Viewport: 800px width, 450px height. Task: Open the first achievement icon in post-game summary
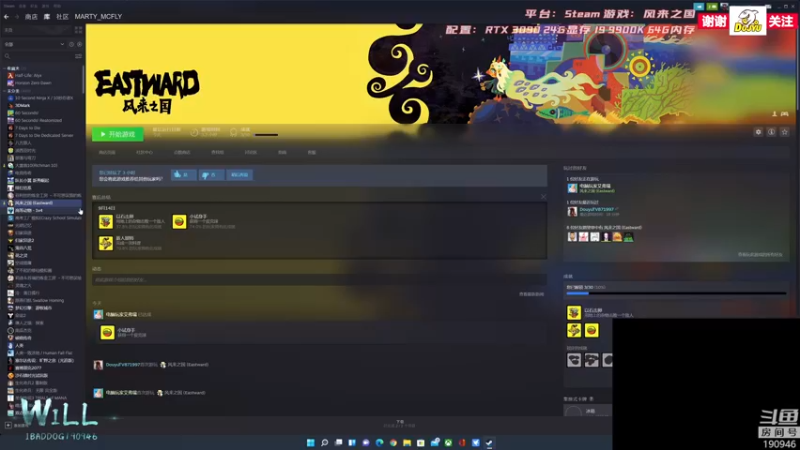(106, 221)
